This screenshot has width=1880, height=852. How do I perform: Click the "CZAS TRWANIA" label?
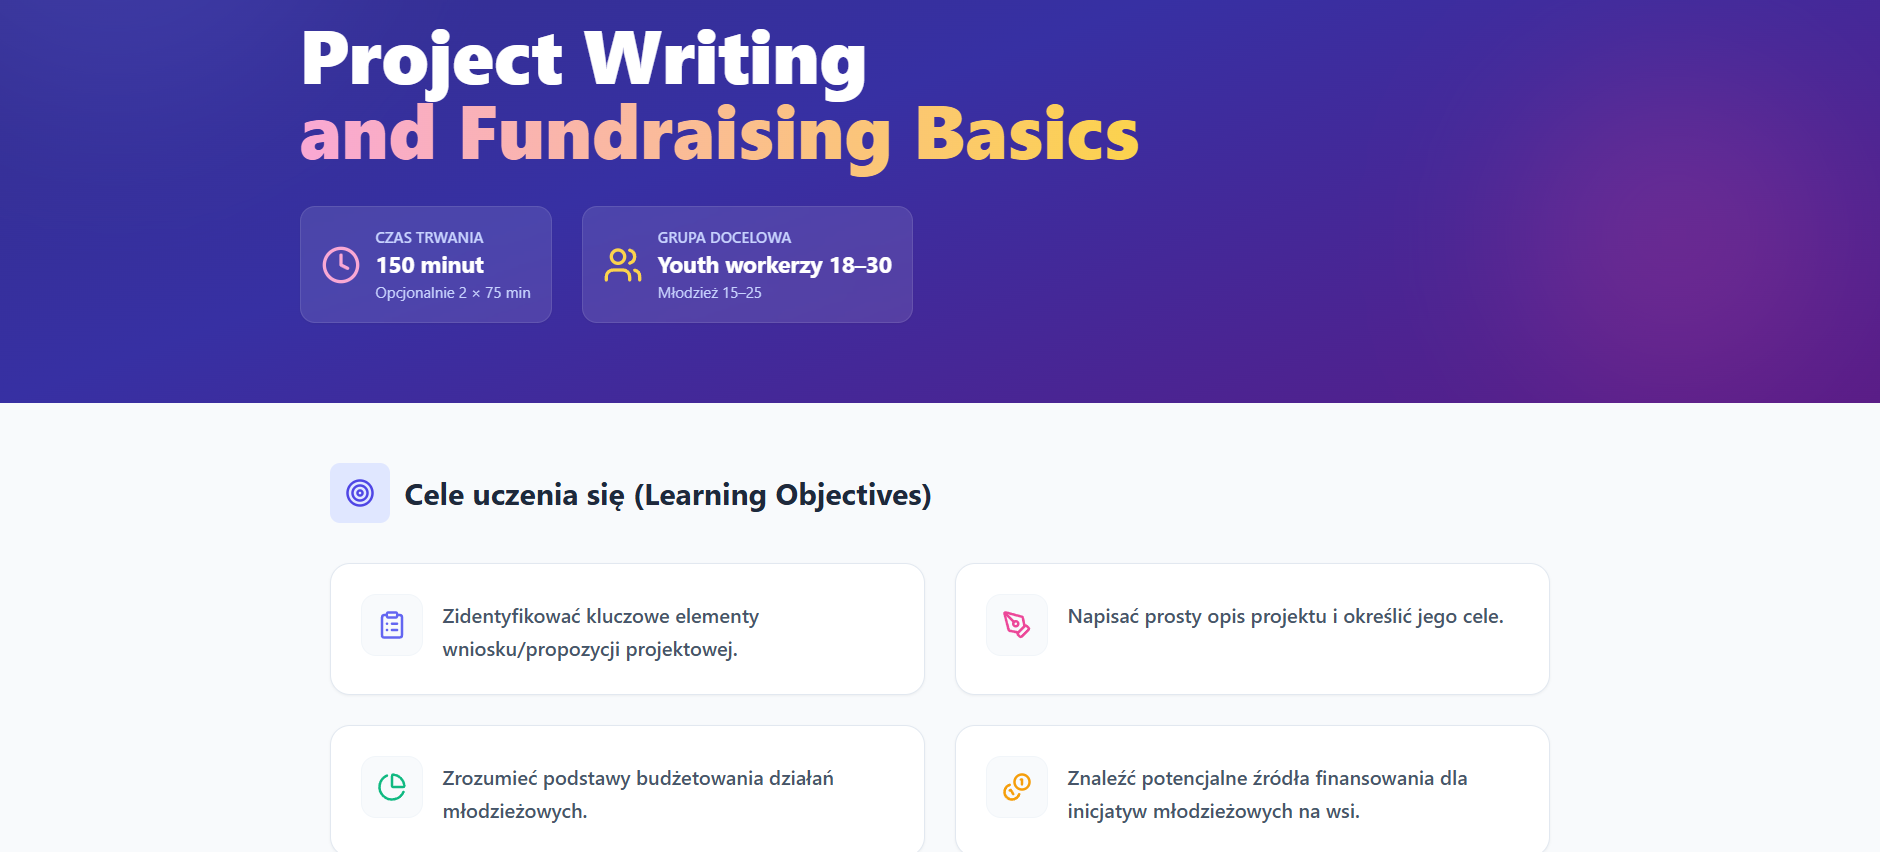[x=429, y=238]
